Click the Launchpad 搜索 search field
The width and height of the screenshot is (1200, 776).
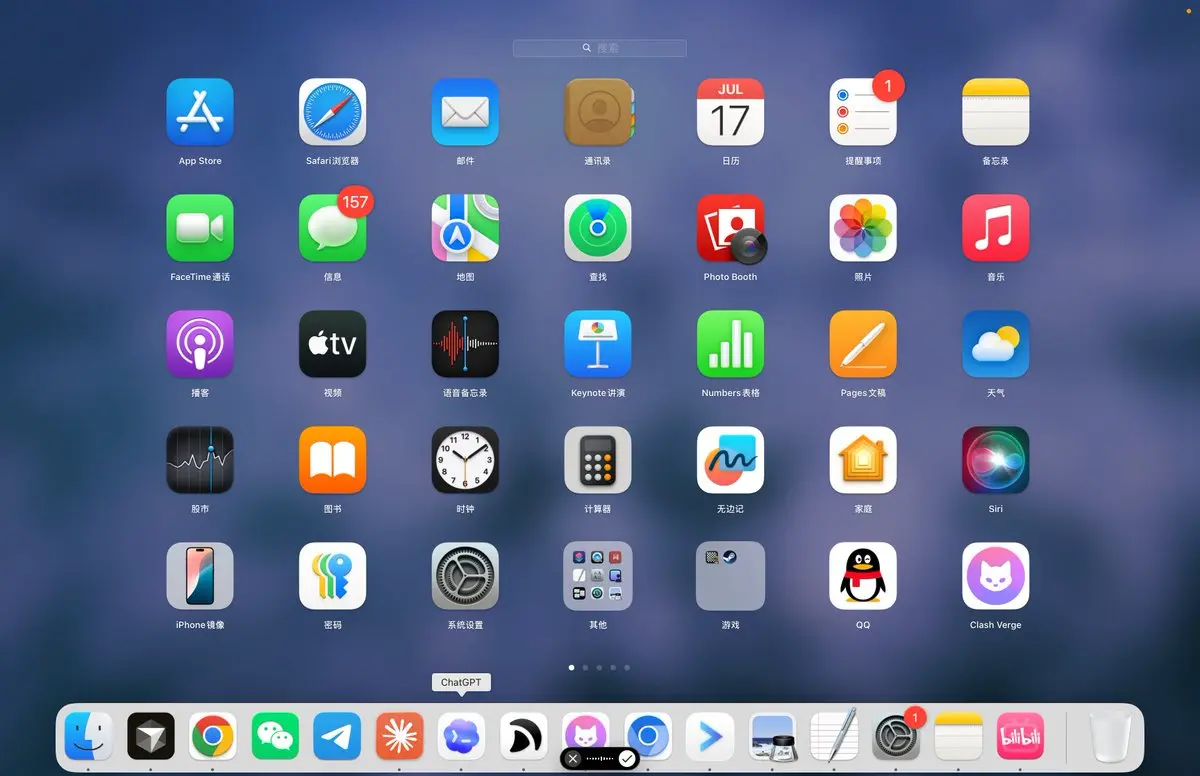(600, 48)
